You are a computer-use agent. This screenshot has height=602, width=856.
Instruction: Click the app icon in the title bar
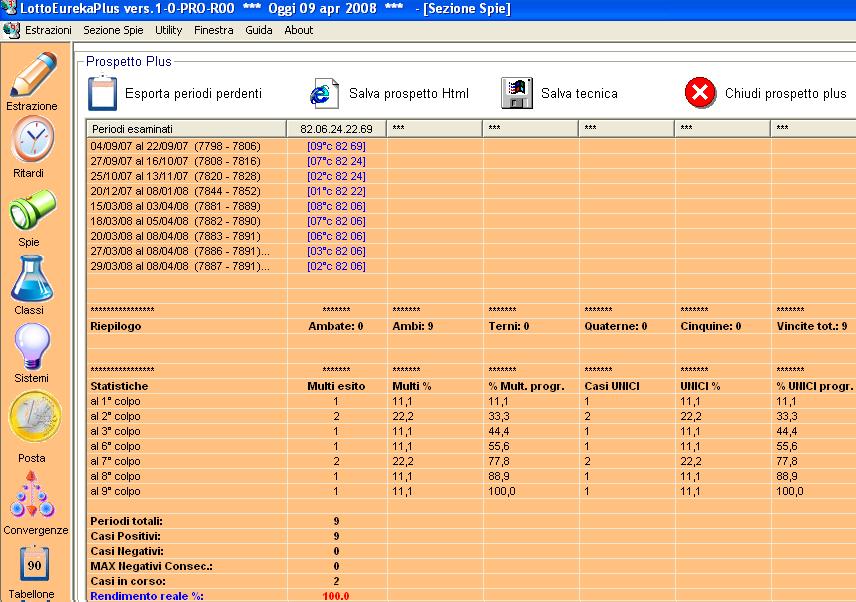click(x=9, y=8)
